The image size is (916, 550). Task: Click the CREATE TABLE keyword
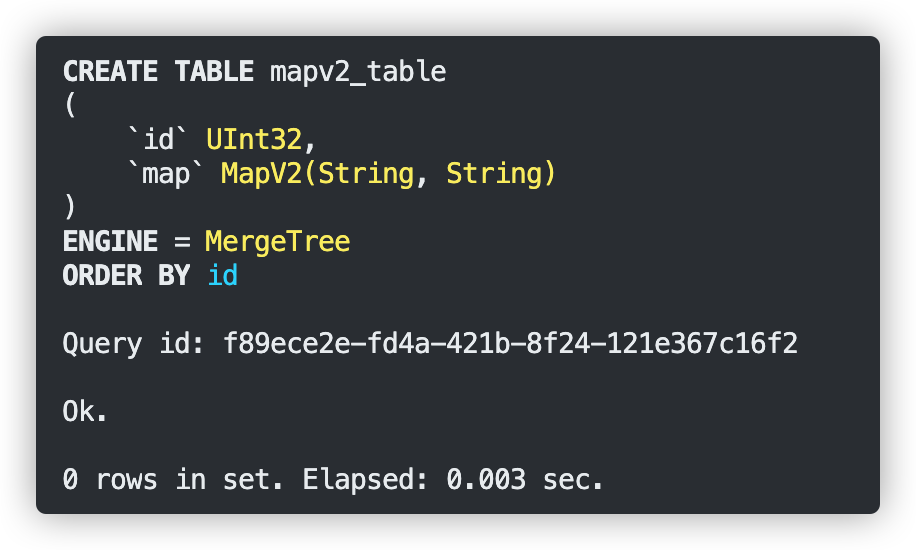158,72
